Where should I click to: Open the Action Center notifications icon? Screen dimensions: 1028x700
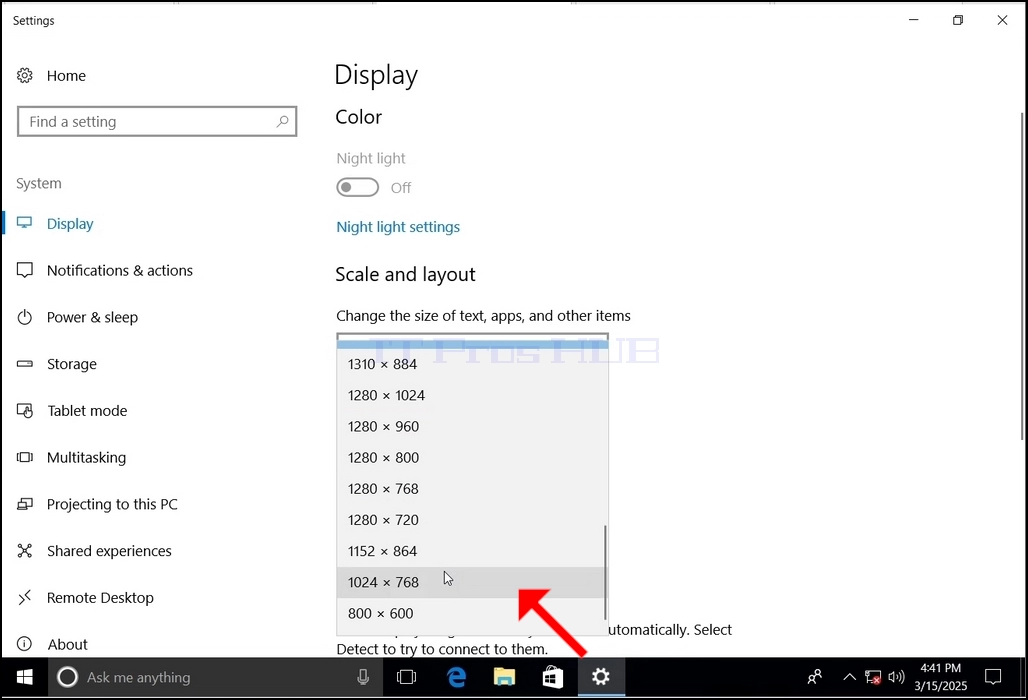pos(993,677)
